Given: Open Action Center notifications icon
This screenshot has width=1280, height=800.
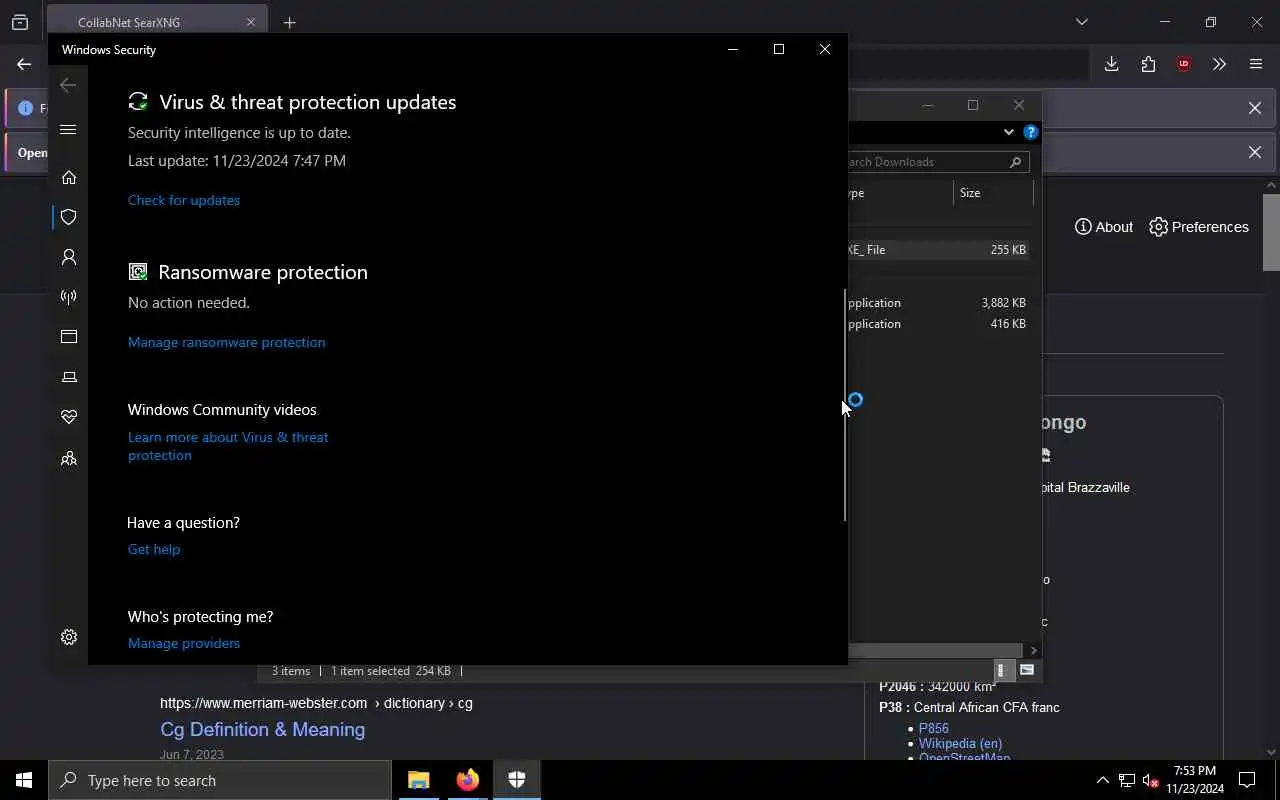Looking at the screenshot, I should tap(1247, 780).
